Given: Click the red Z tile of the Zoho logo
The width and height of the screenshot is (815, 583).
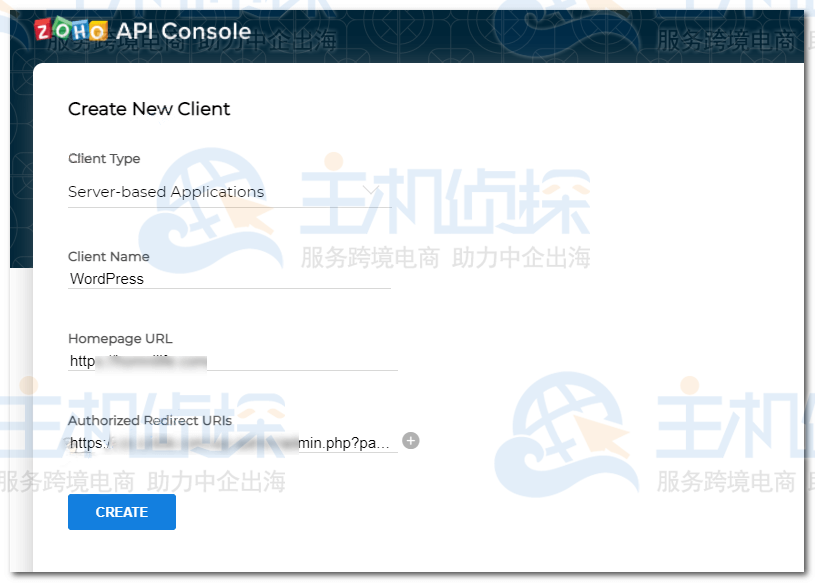Looking at the screenshot, I should click(x=43, y=31).
